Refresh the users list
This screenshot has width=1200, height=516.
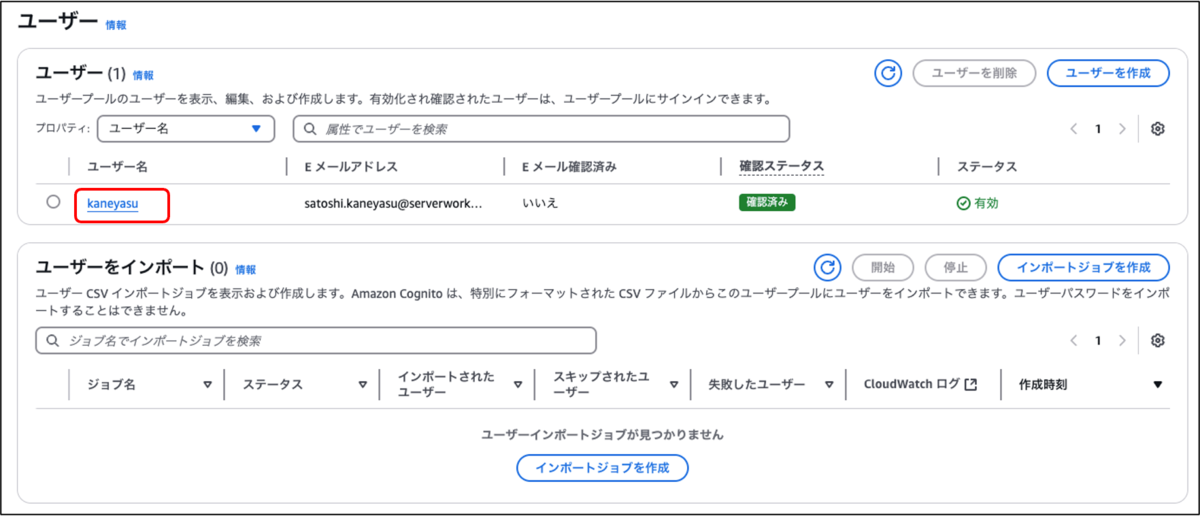(x=887, y=73)
